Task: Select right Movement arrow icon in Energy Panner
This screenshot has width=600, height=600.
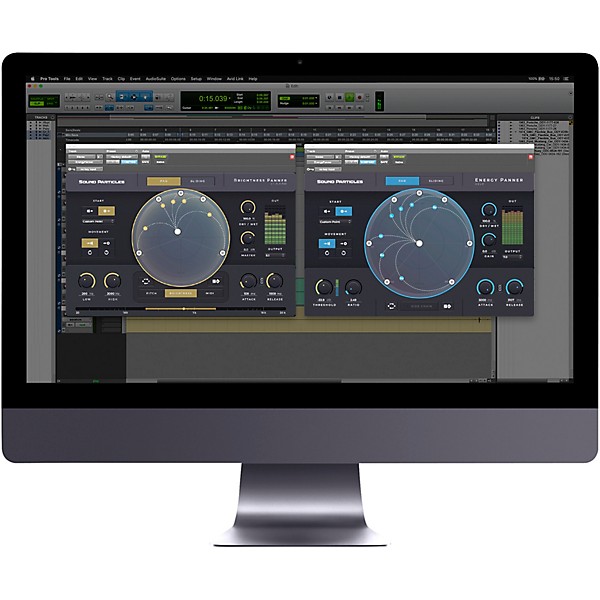Action: coord(344,243)
